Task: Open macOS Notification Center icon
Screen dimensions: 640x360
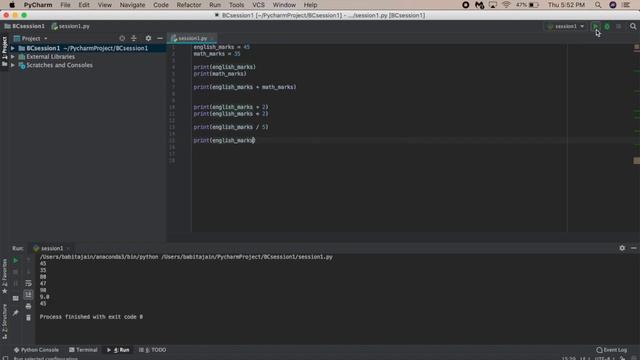Action: click(627, 5)
